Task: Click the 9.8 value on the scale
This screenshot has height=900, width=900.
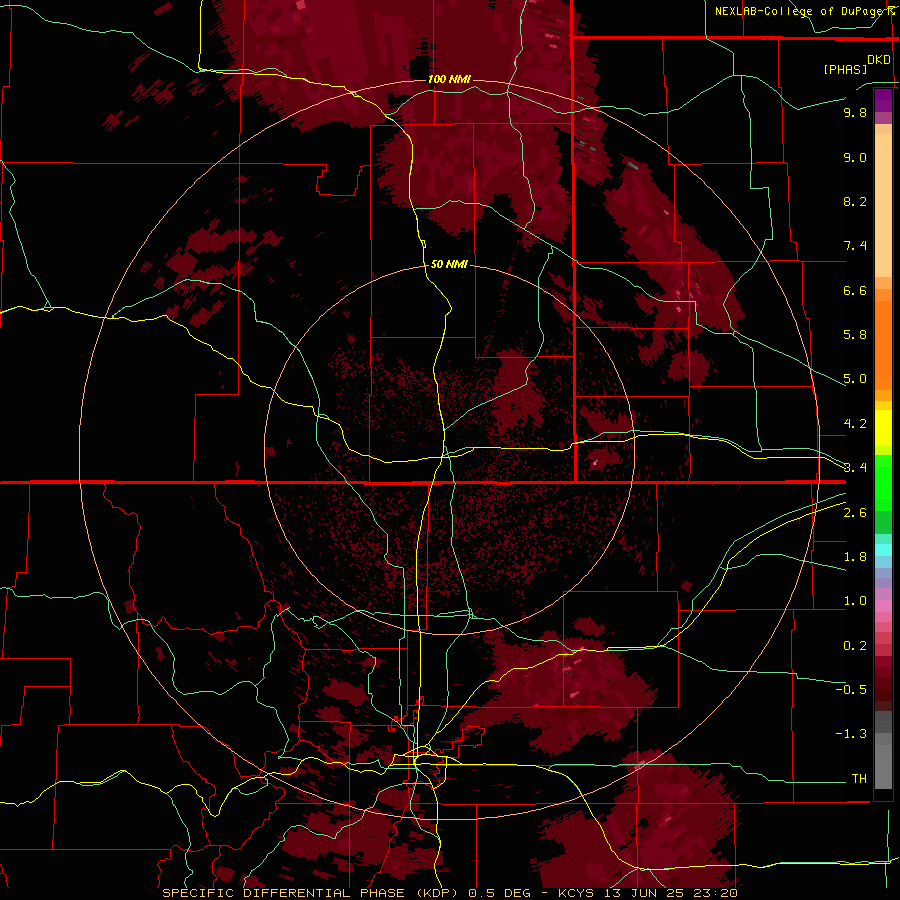Action: coord(855,112)
